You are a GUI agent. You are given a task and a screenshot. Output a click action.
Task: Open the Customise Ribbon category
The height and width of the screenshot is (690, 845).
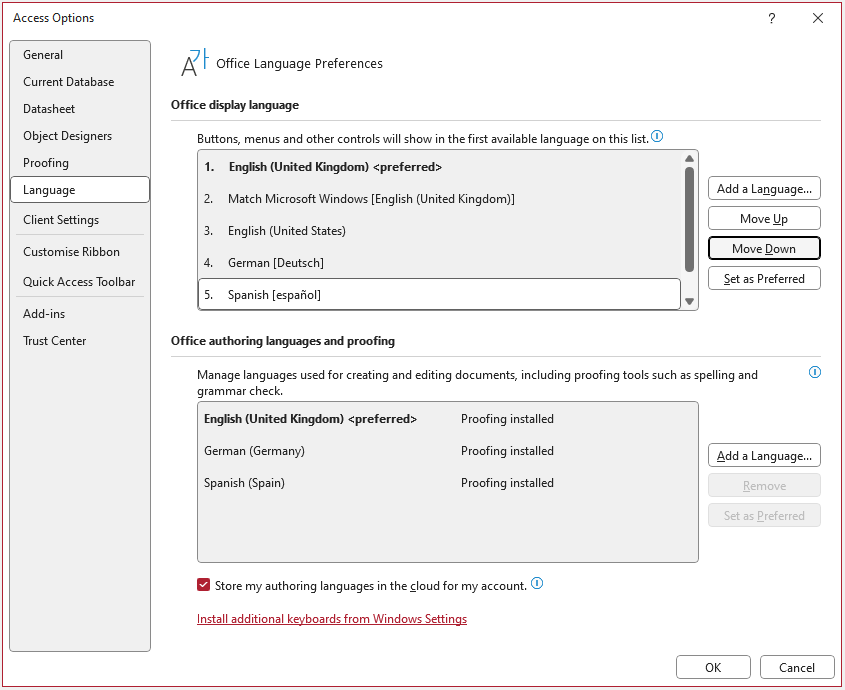71,252
